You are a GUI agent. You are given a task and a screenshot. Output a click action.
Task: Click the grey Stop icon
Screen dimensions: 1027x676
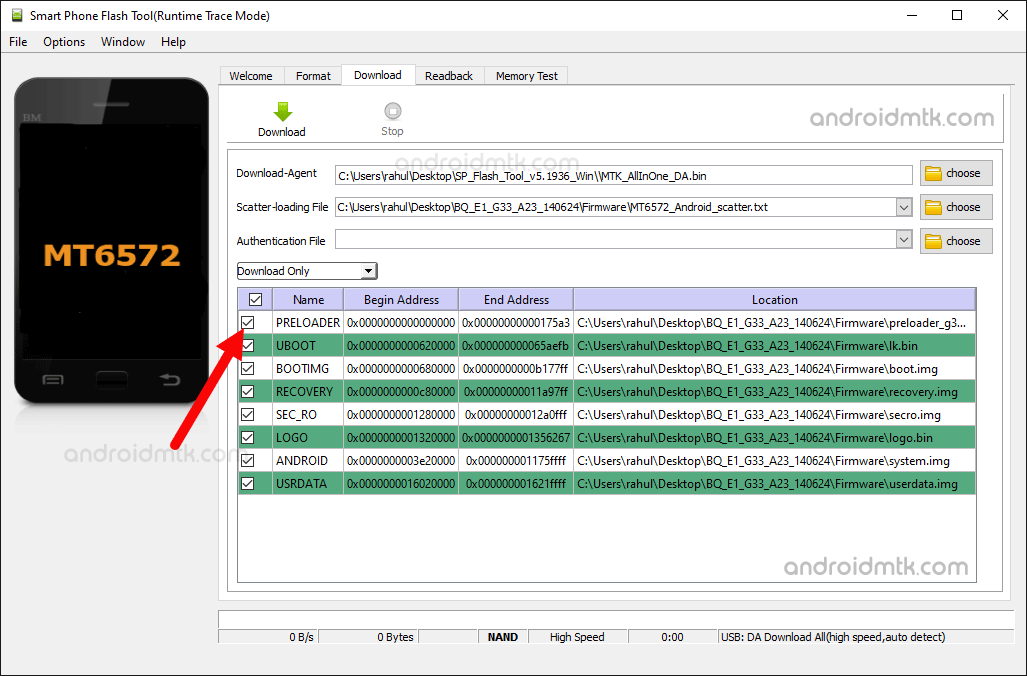pos(392,111)
